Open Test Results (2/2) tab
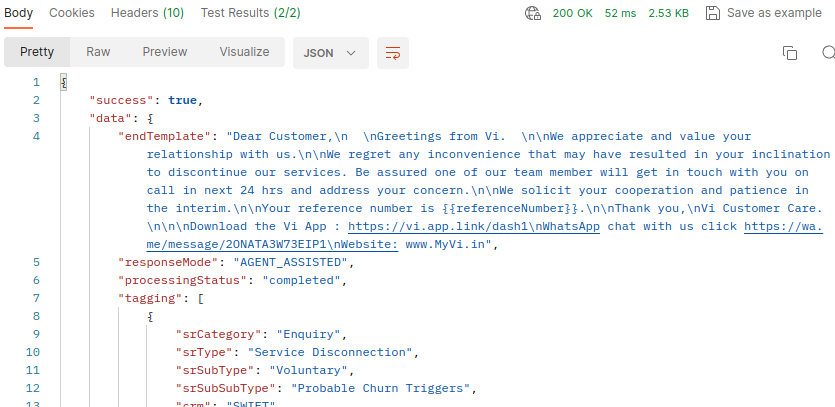 pyautogui.click(x=250, y=13)
